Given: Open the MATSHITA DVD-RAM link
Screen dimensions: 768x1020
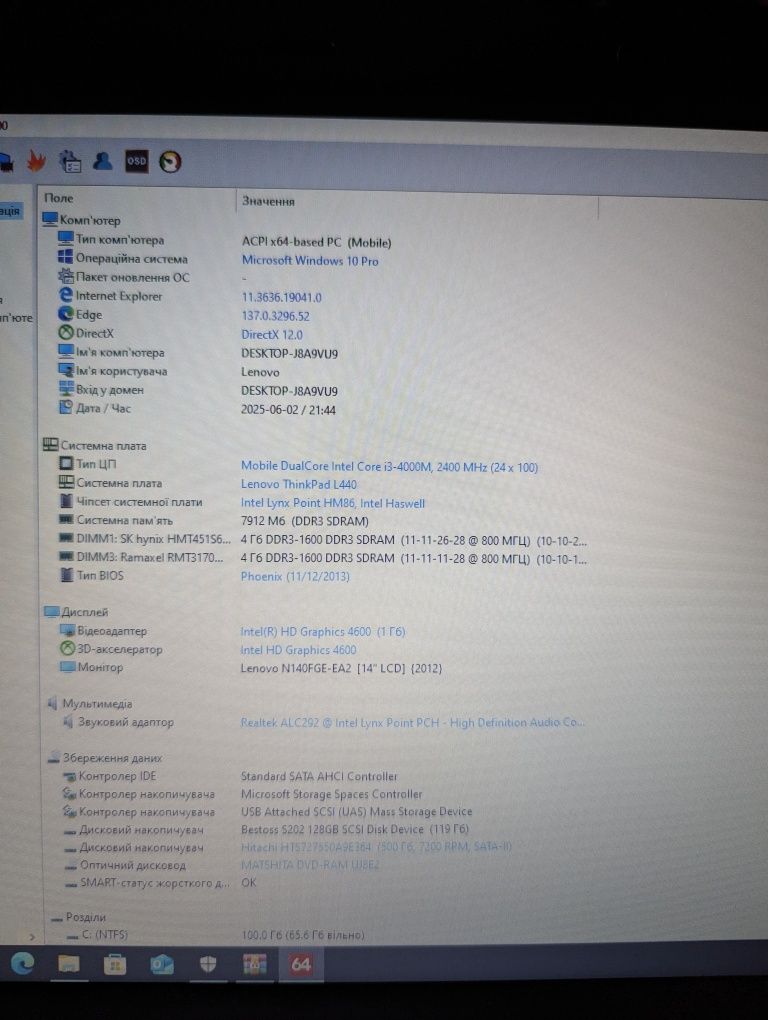Looking at the screenshot, I should pos(310,865).
